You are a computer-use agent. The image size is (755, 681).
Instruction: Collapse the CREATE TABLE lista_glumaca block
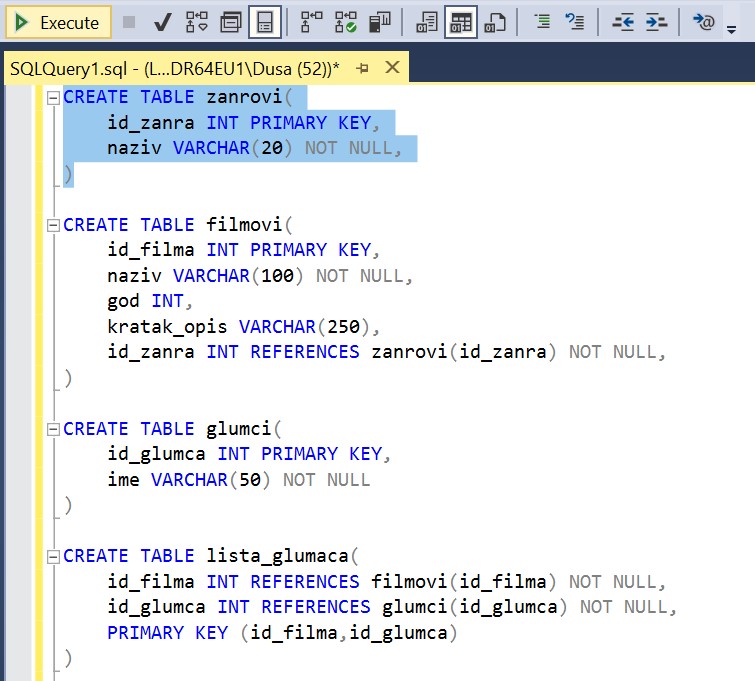(x=53, y=557)
